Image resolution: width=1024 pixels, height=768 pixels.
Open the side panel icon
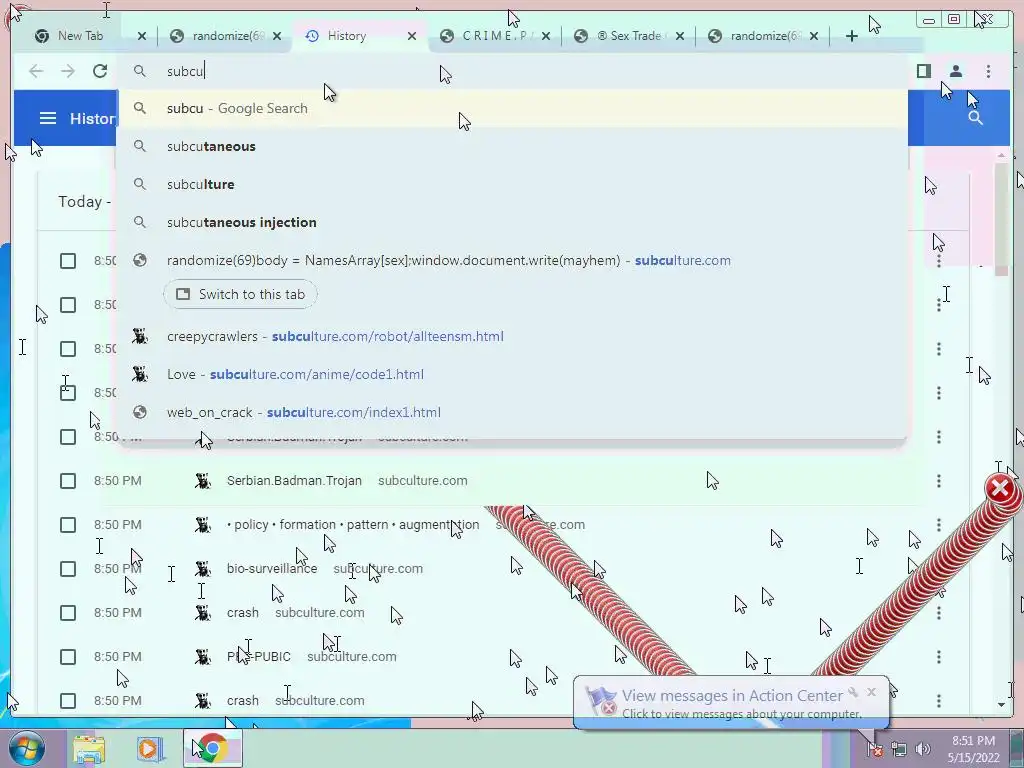[x=923, y=71]
